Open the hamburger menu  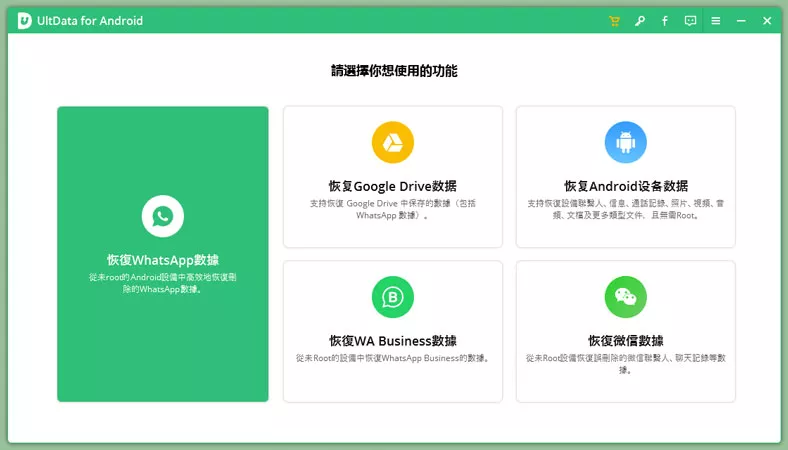[x=716, y=21]
